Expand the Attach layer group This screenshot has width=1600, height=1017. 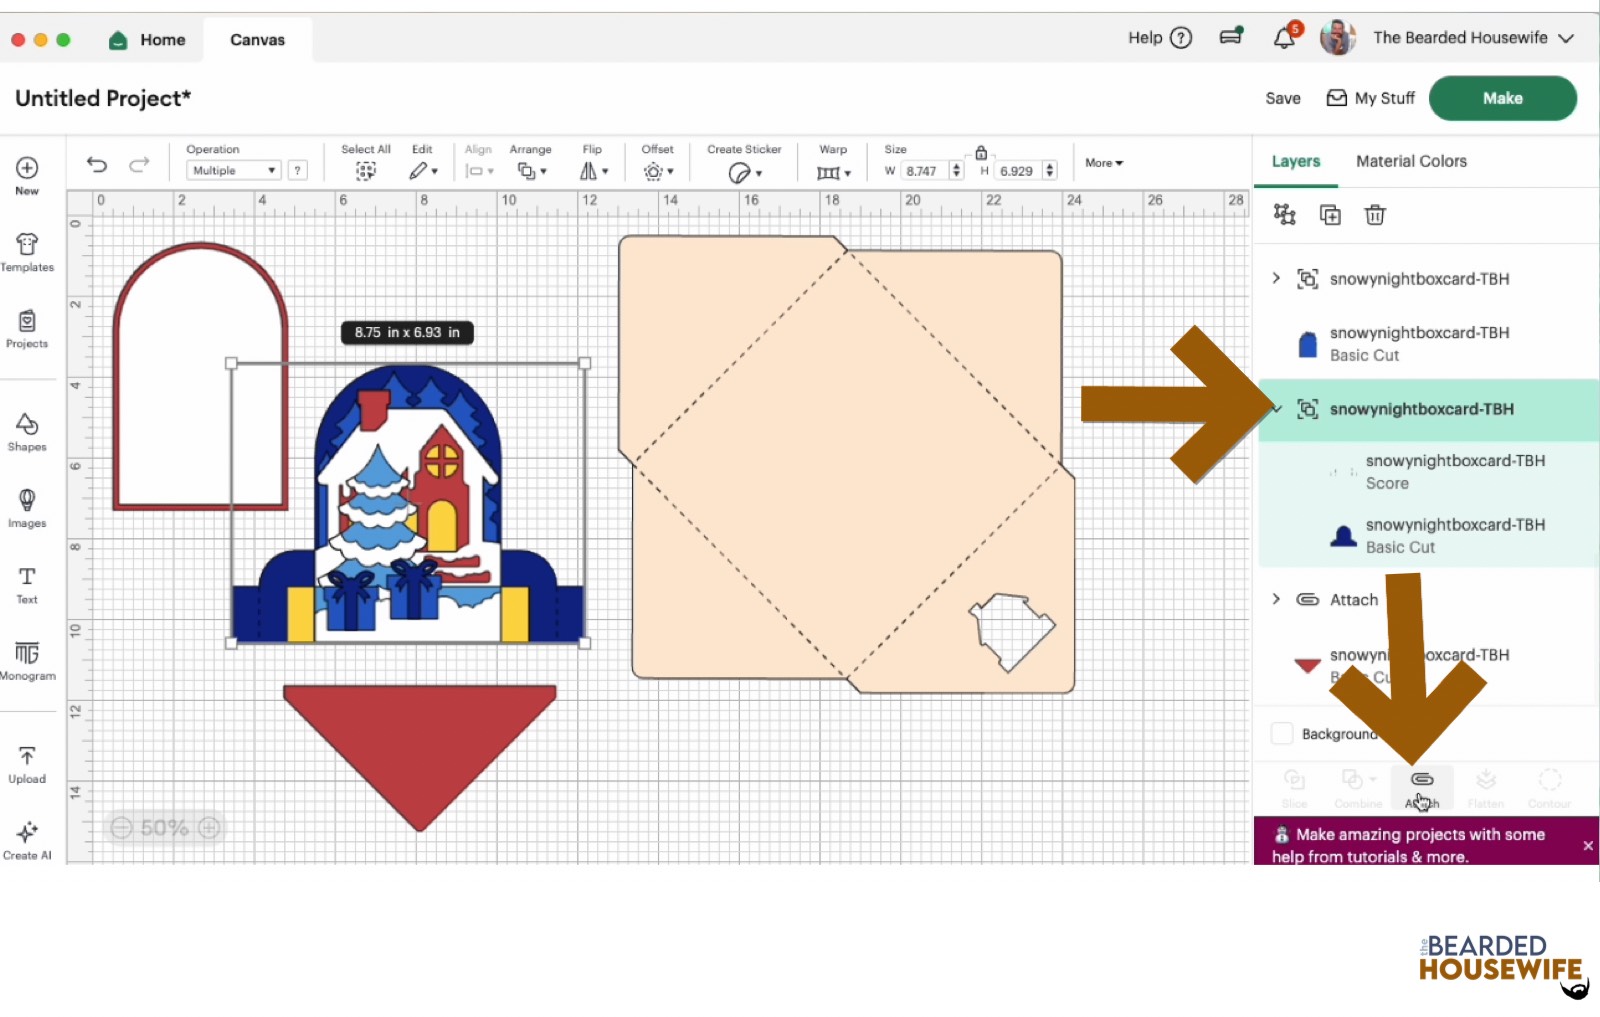[1276, 599]
